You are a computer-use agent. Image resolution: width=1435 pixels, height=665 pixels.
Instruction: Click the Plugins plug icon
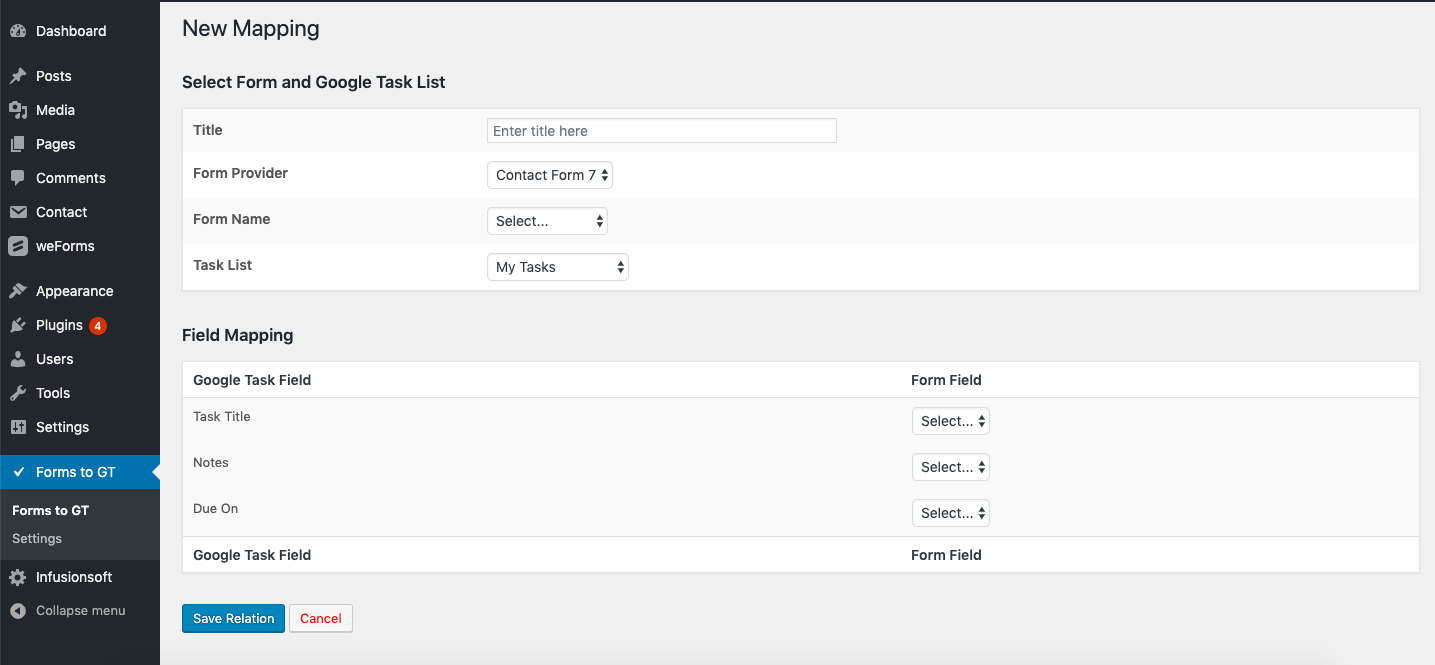click(x=18, y=325)
